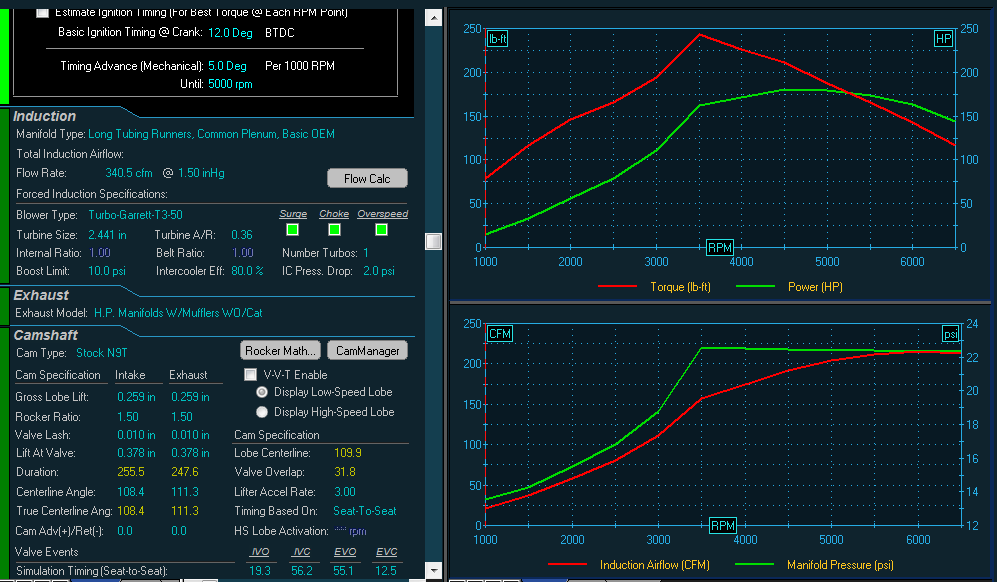Open the Flow Calc dialog

click(367, 178)
